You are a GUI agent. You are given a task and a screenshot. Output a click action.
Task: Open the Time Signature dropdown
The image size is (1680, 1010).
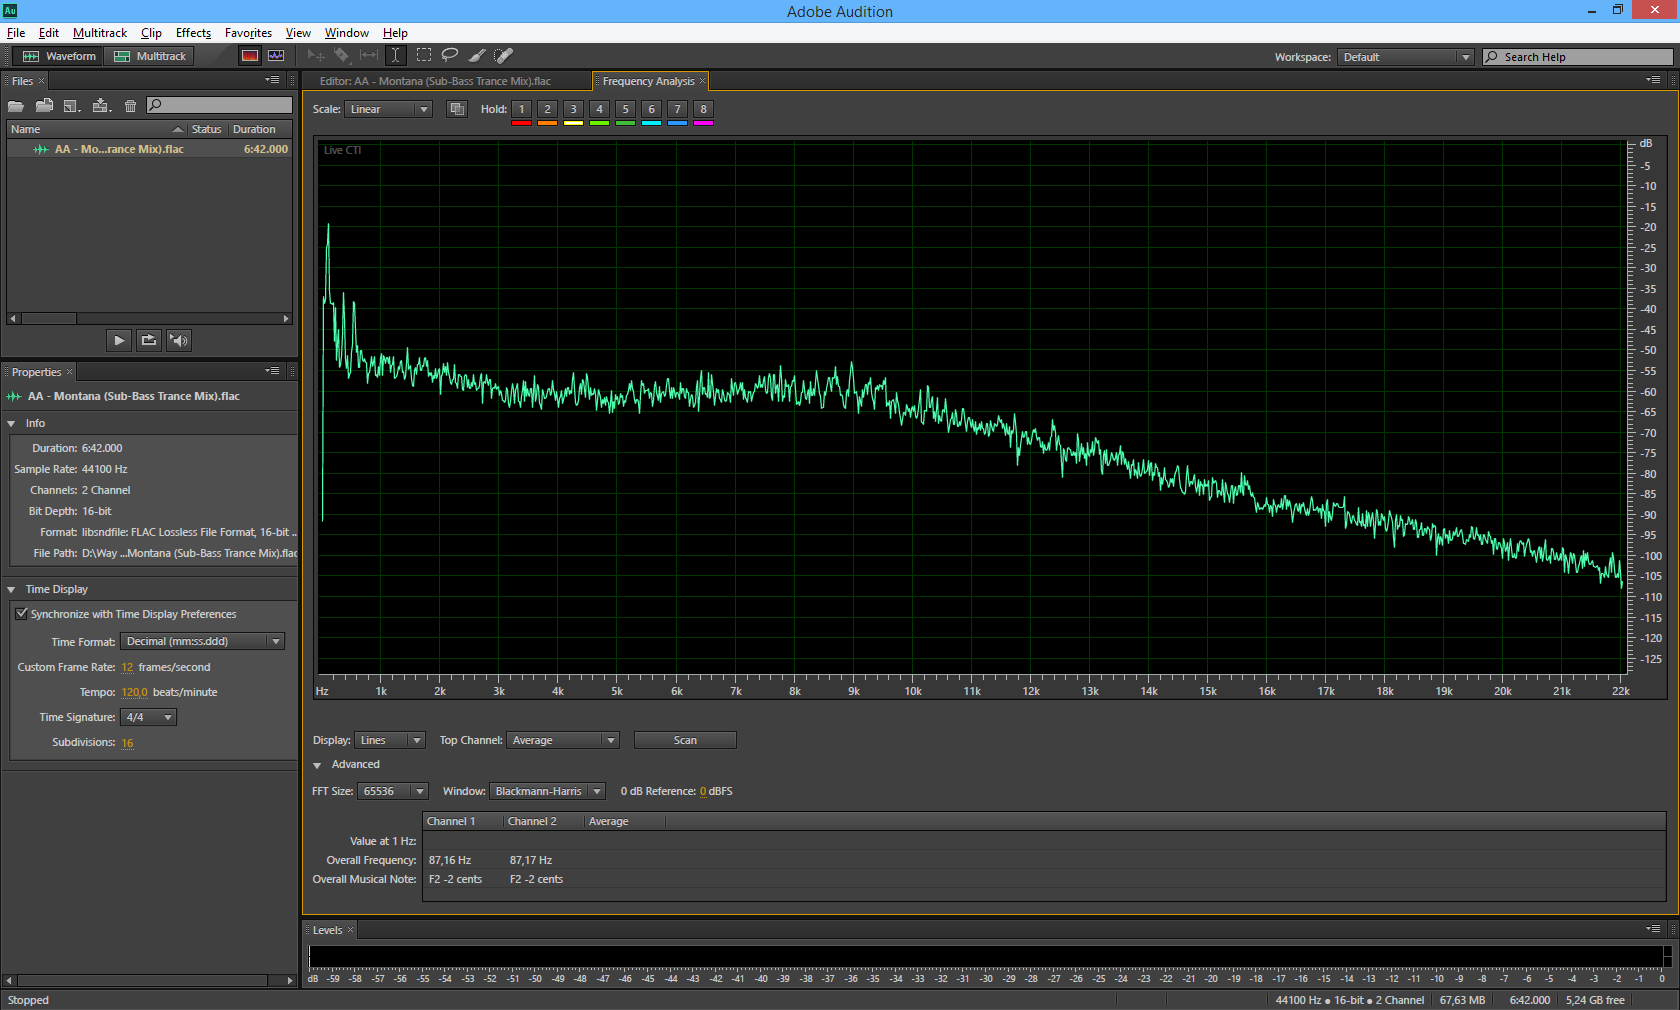(x=149, y=717)
